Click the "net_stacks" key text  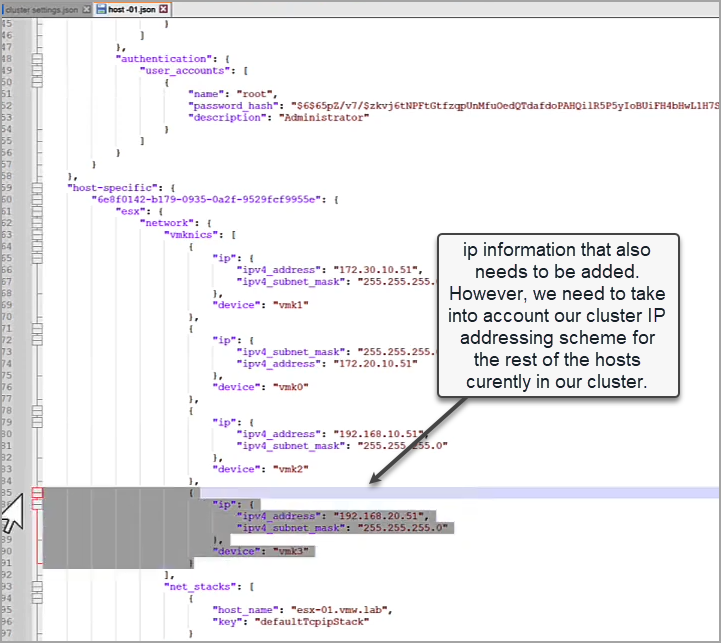pyautogui.click(x=200, y=586)
